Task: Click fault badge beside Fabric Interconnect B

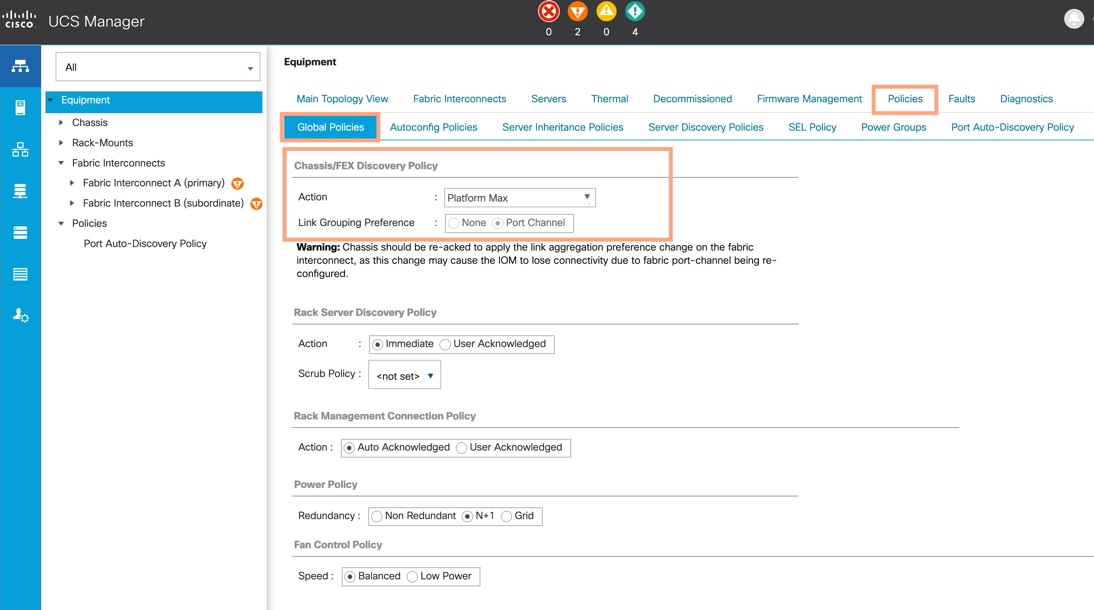Action: pyautogui.click(x=256, y=204)
